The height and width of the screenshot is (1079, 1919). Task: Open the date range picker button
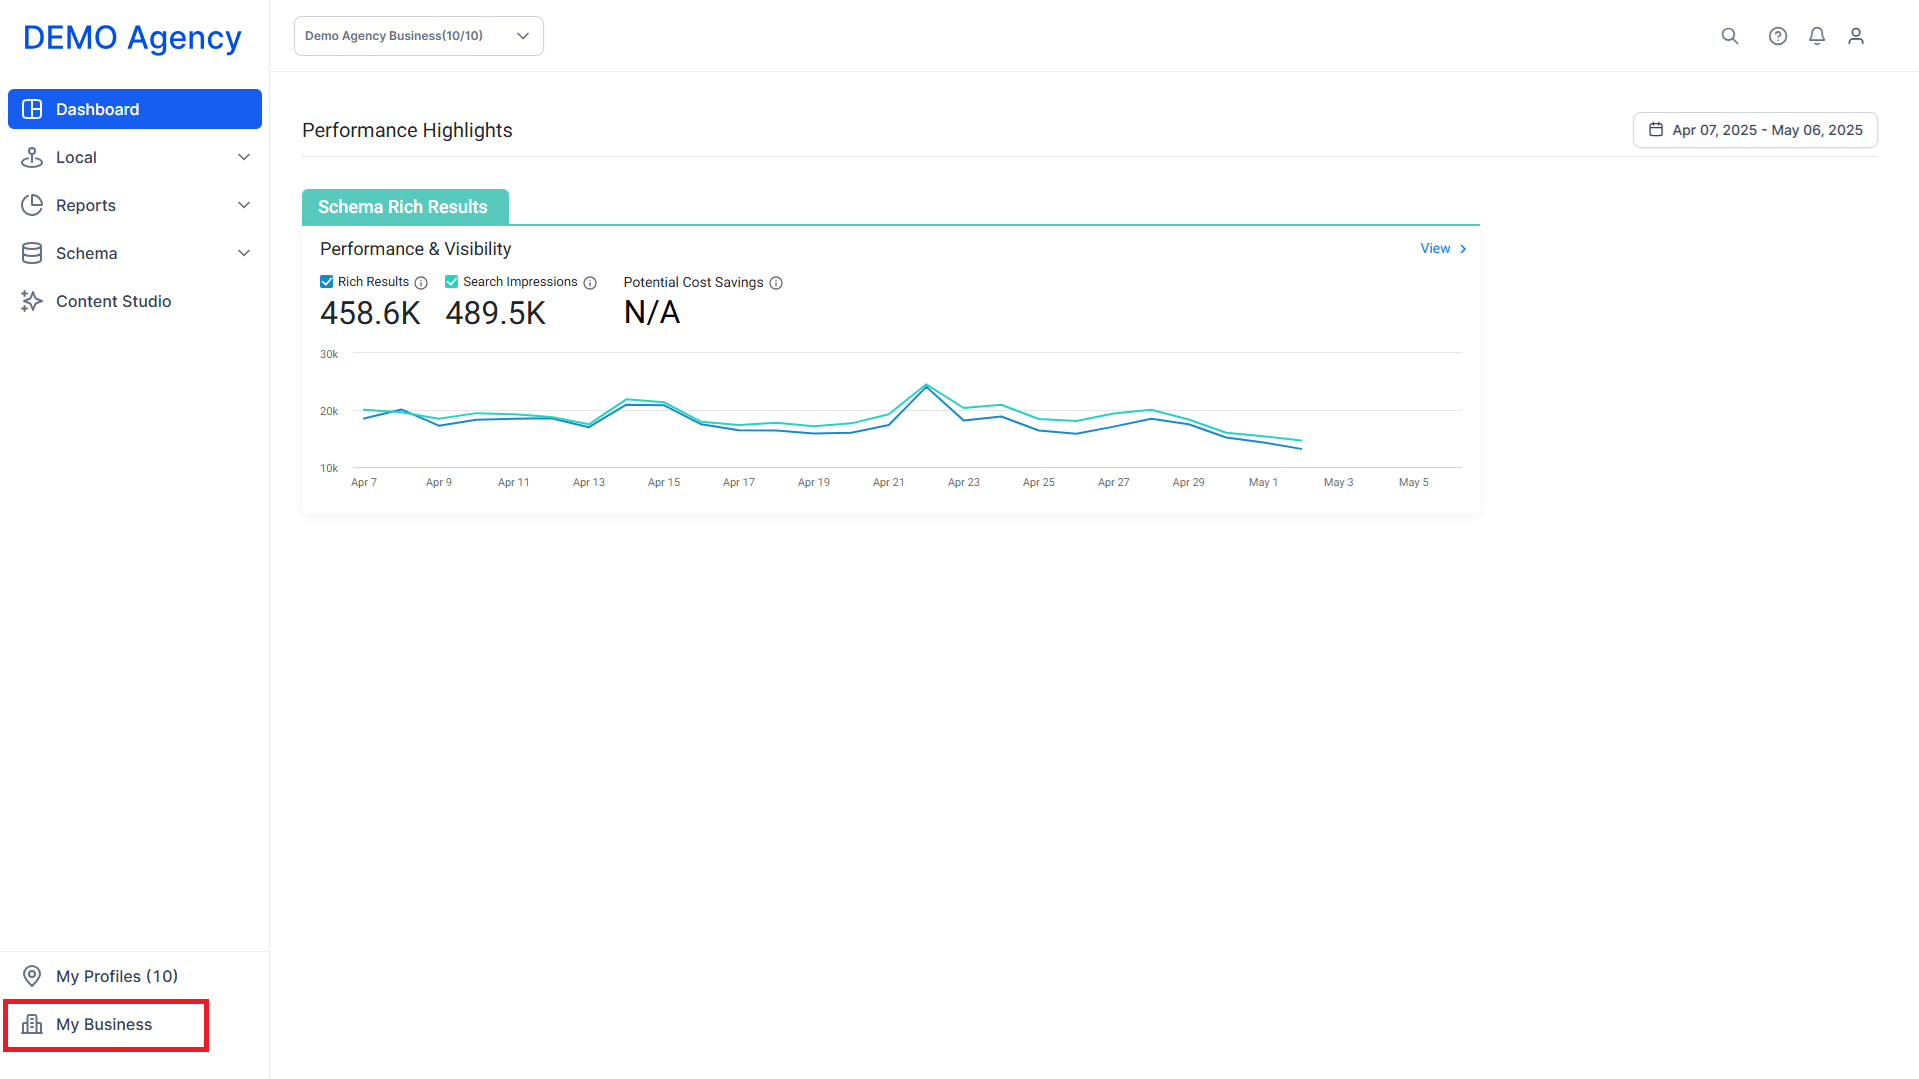pyautogui.click(x=1755, y=130)
